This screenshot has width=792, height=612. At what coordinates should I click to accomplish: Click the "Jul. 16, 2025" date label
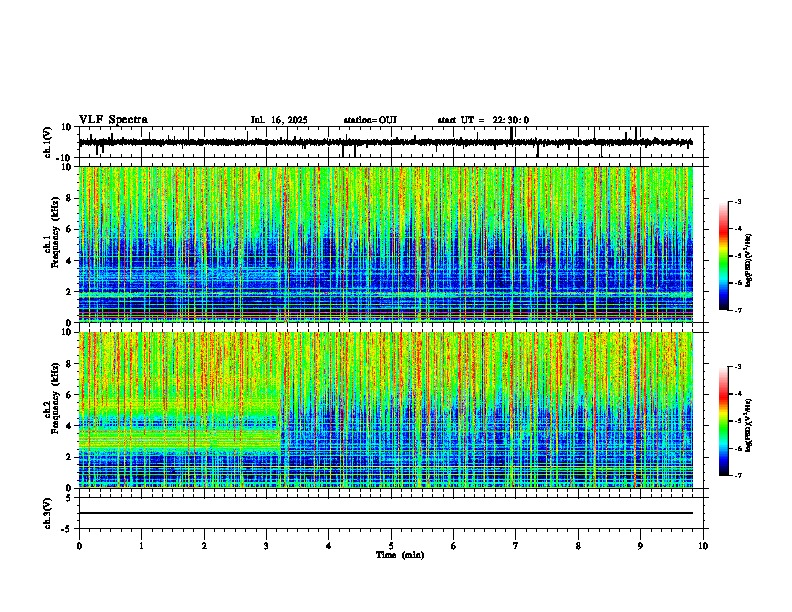tap(279, 120)
